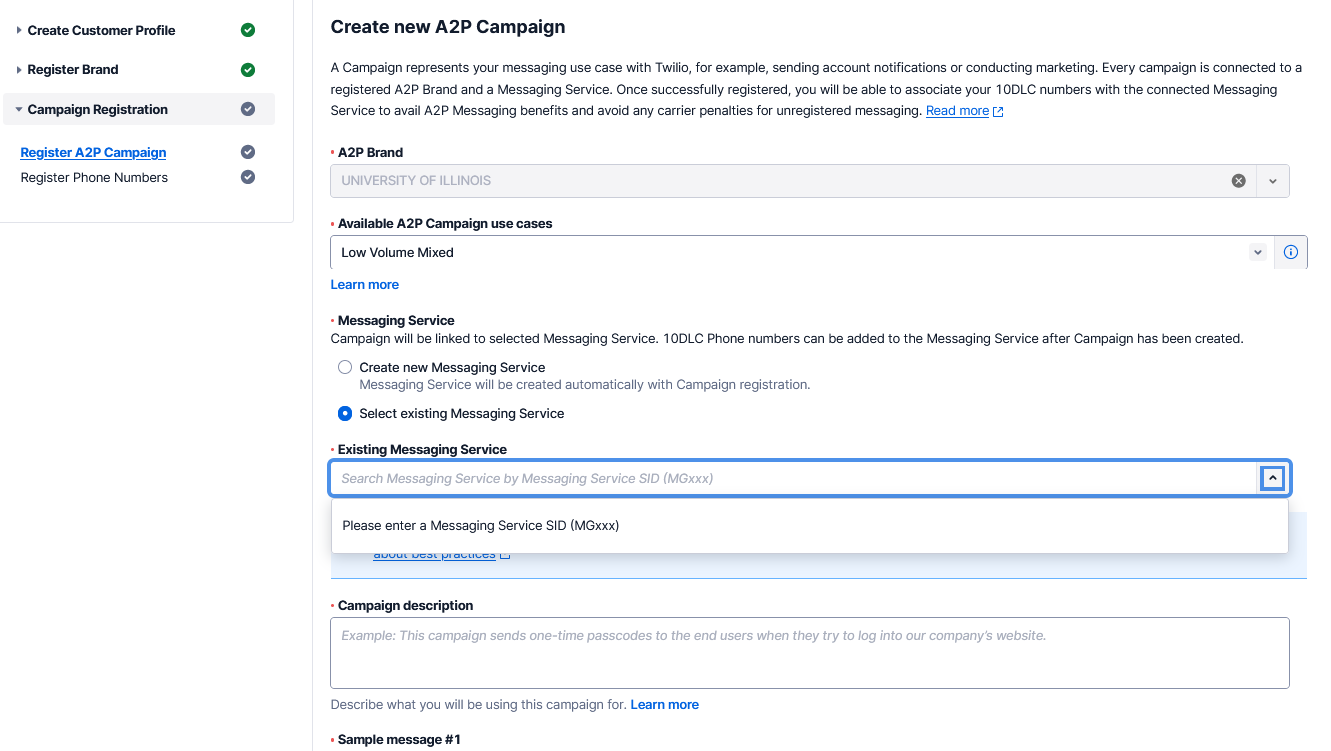Click green checkmark beside Register Brand
Screen dimensions: 1331x751
(x=248, y=69)
